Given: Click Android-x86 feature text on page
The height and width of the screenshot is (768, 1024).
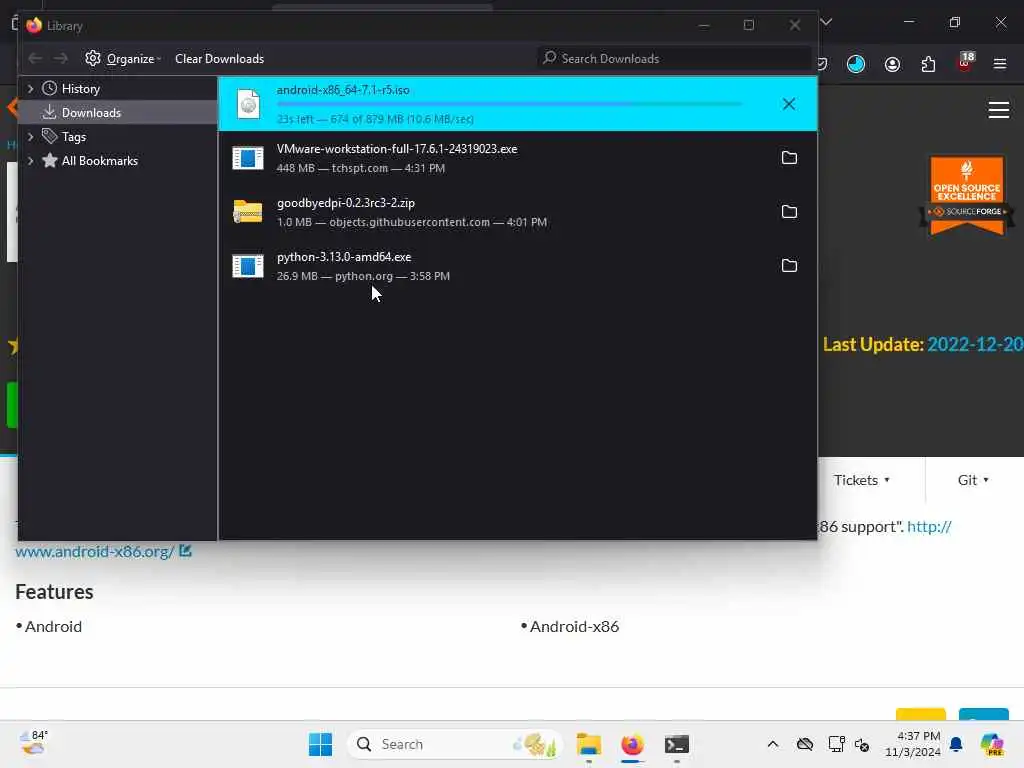Looking at the screenshot, I should coord(574,627).
